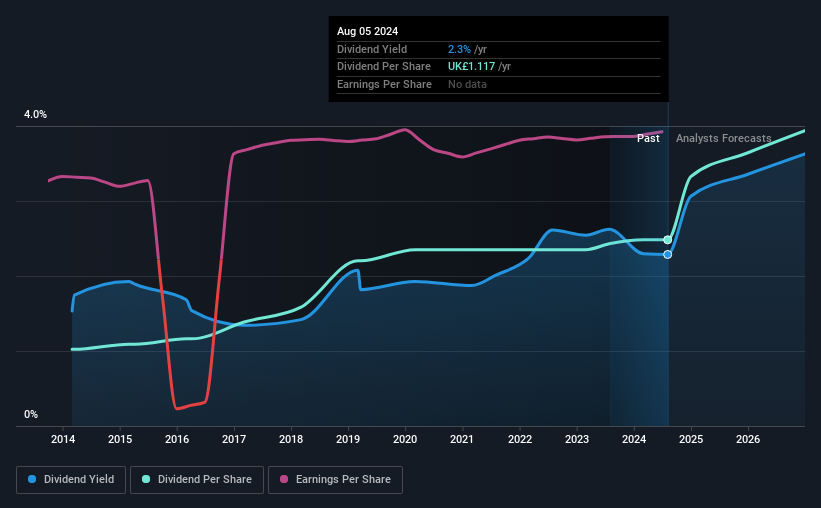The image size is (821, 508).
Task: Select the 2014 label on time axis
Action: pos(63,439)
